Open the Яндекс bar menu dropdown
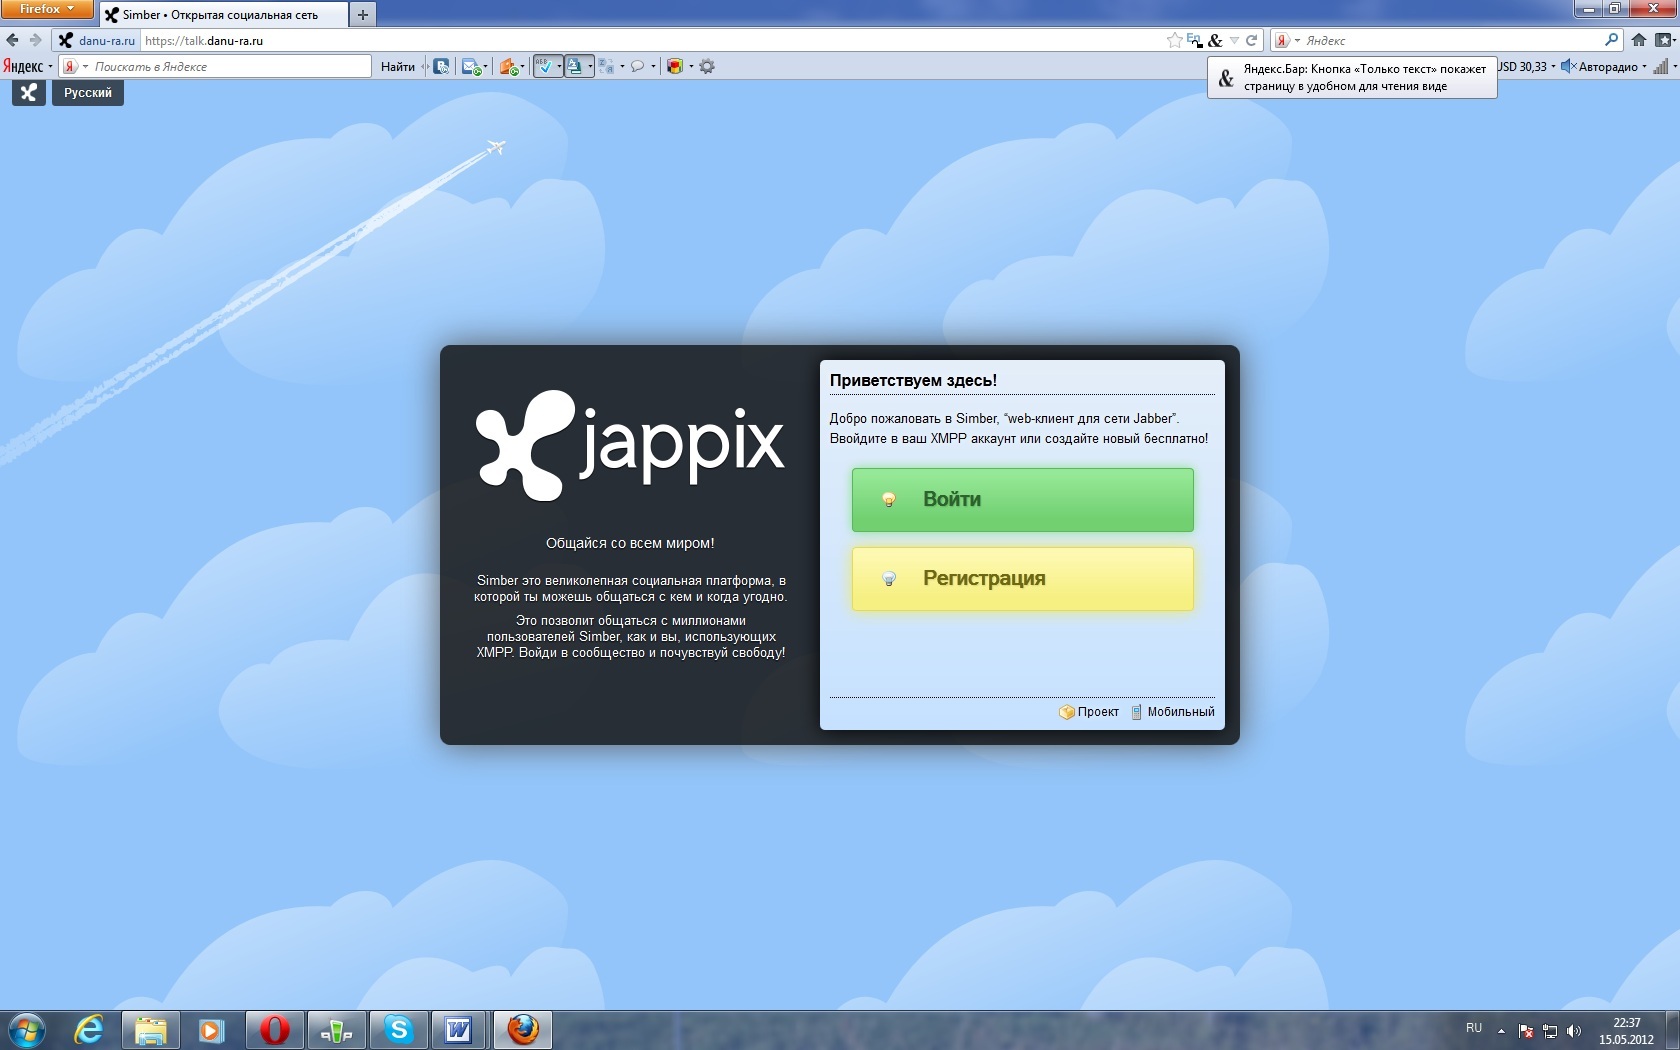 coord(27,67)
